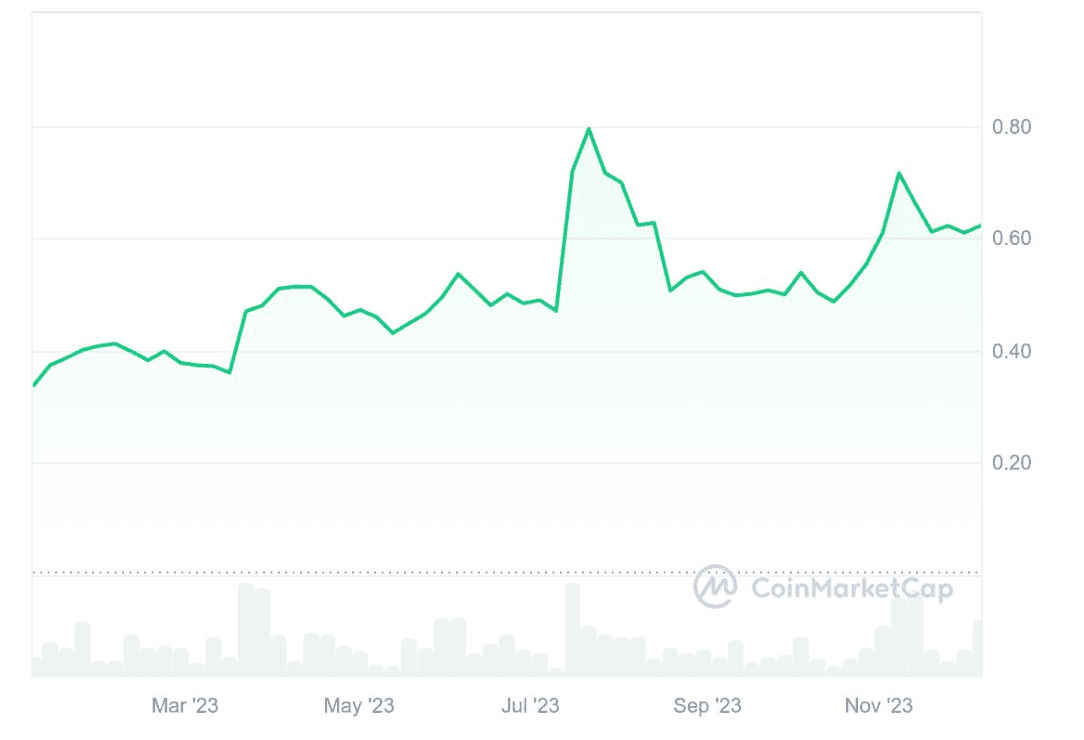Click the CoinMarketCap logo icon

[x=716, y=587]
